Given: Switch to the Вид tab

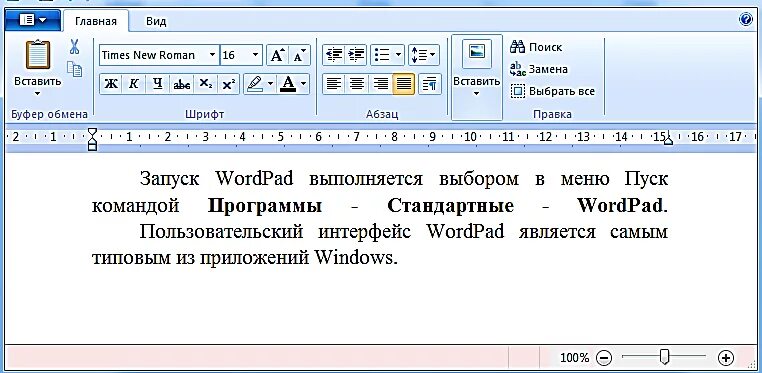Looking at the screenshot, I should click(x=156, y=21).
